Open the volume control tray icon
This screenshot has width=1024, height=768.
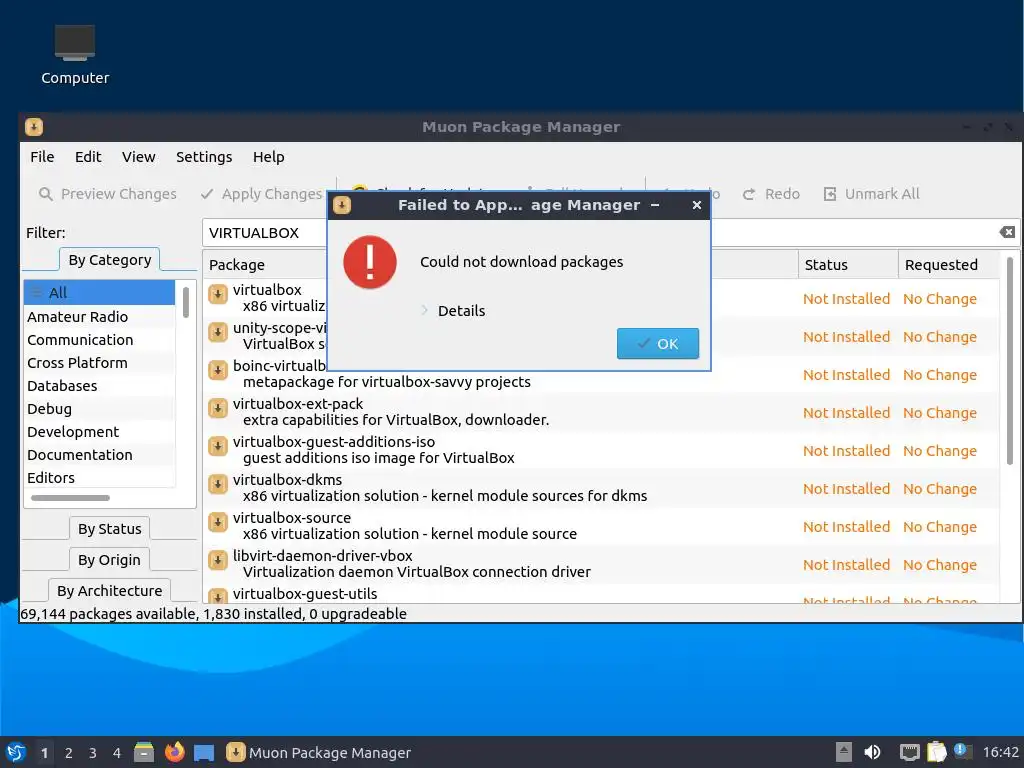(872, 752)
